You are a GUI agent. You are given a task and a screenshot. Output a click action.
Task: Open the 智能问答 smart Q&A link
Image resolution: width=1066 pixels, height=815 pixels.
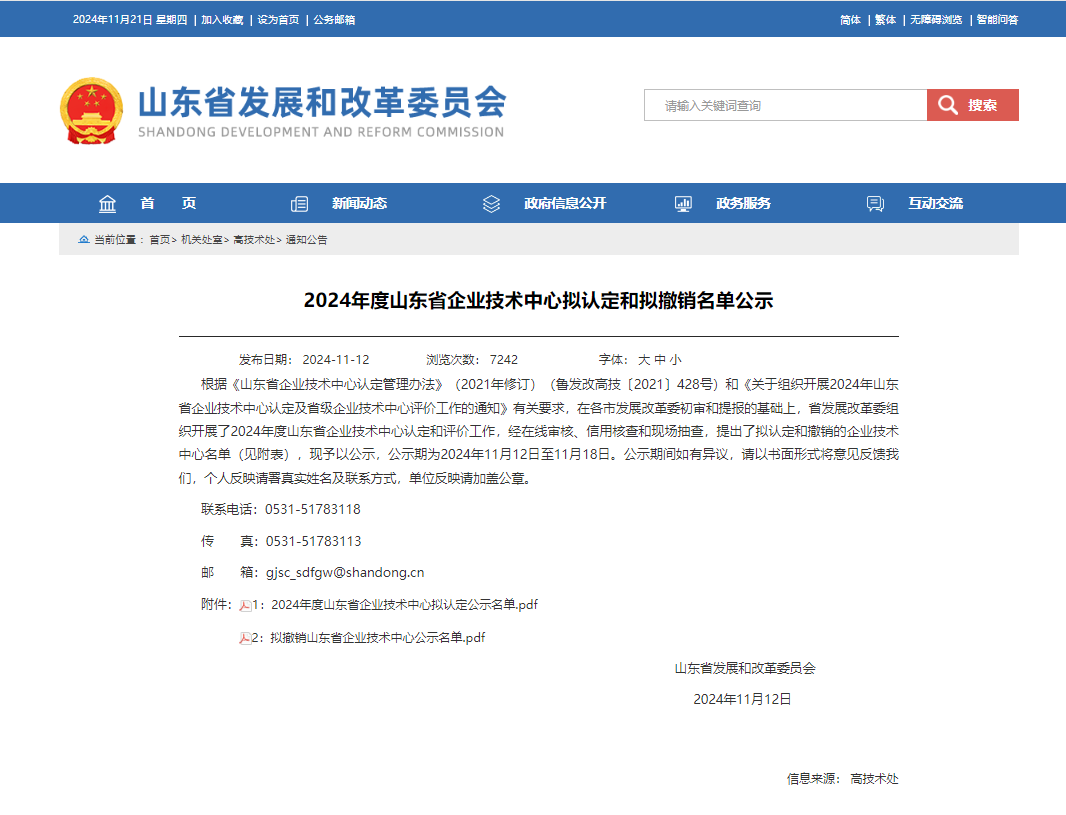[x=997, y=20]
